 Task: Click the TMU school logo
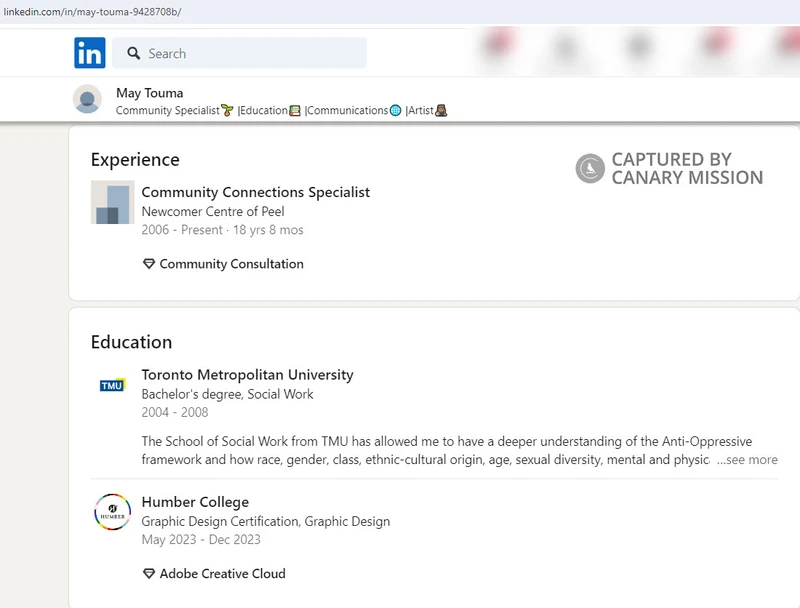[x=112, y=385]
